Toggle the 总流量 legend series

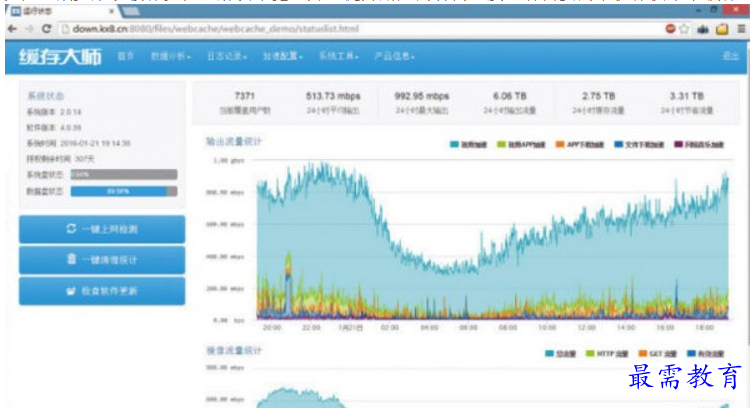pos(561,353)
